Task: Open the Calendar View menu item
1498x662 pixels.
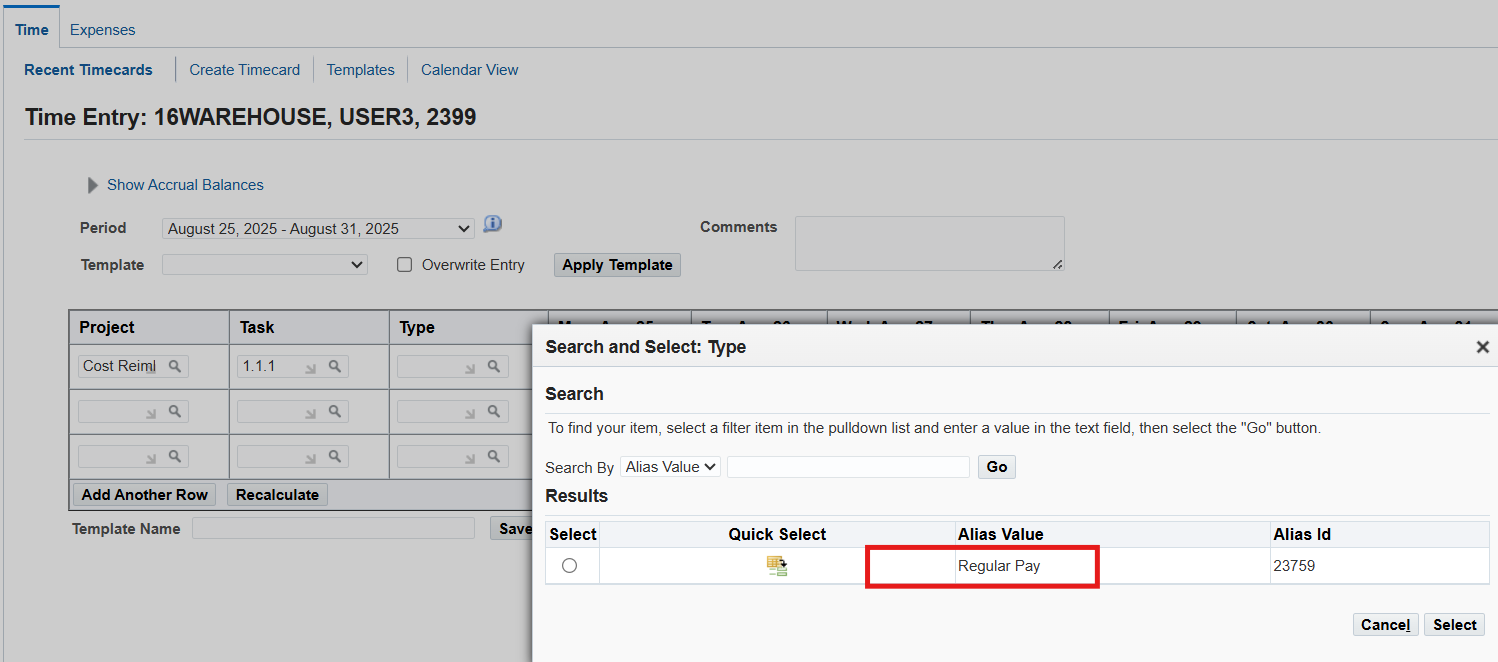Action: [x=469, y=70]
